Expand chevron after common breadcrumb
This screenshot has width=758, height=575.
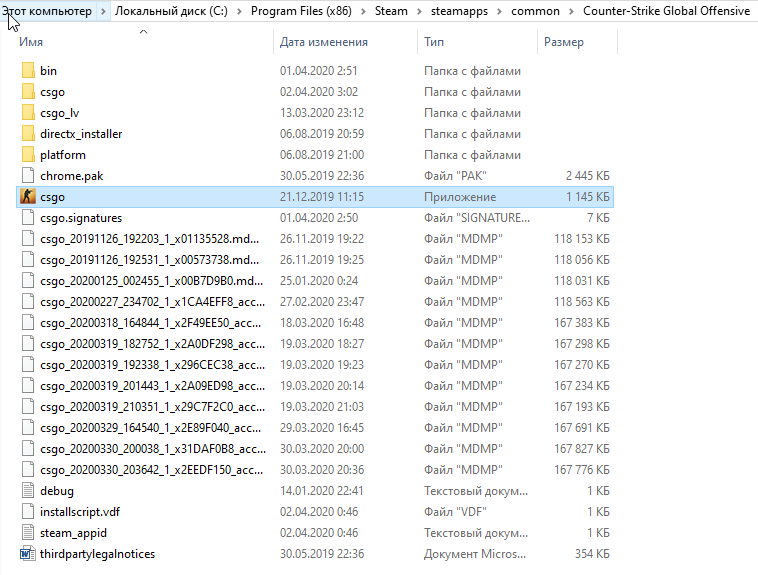point(571,11)
